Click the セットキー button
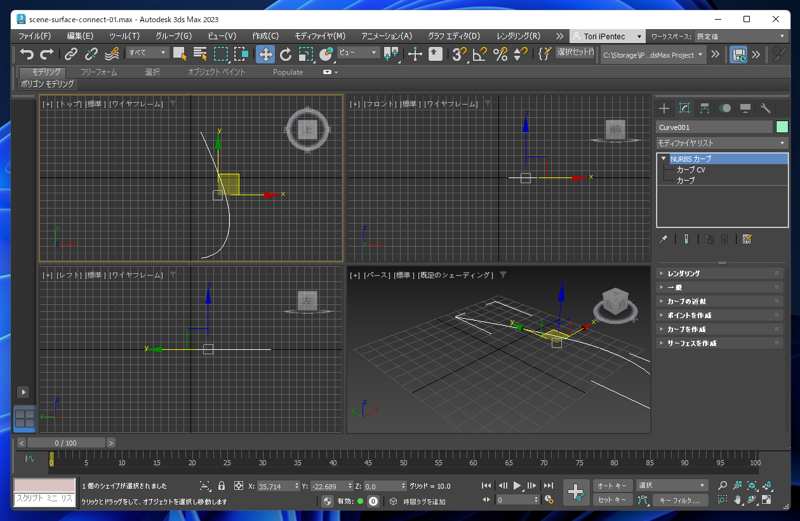Viewport: 800px width, 521px height. point(612,500)
